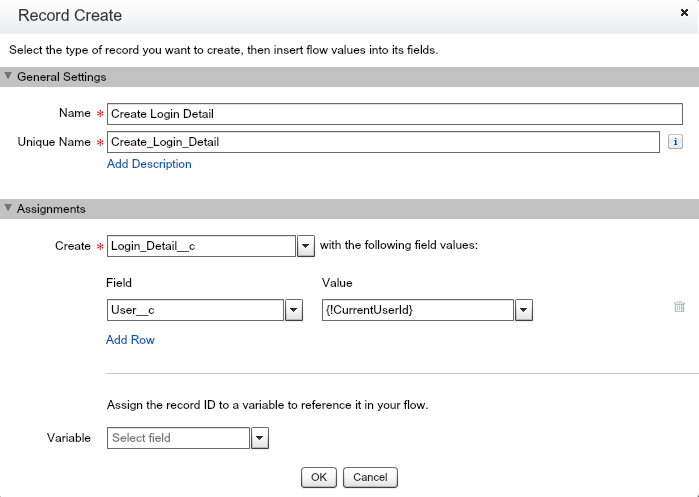Click the Variable 'Select field' input
Image resolution: width=699 pixels, height=497 pixels.
pyautogui.click(x=178, y=438)
